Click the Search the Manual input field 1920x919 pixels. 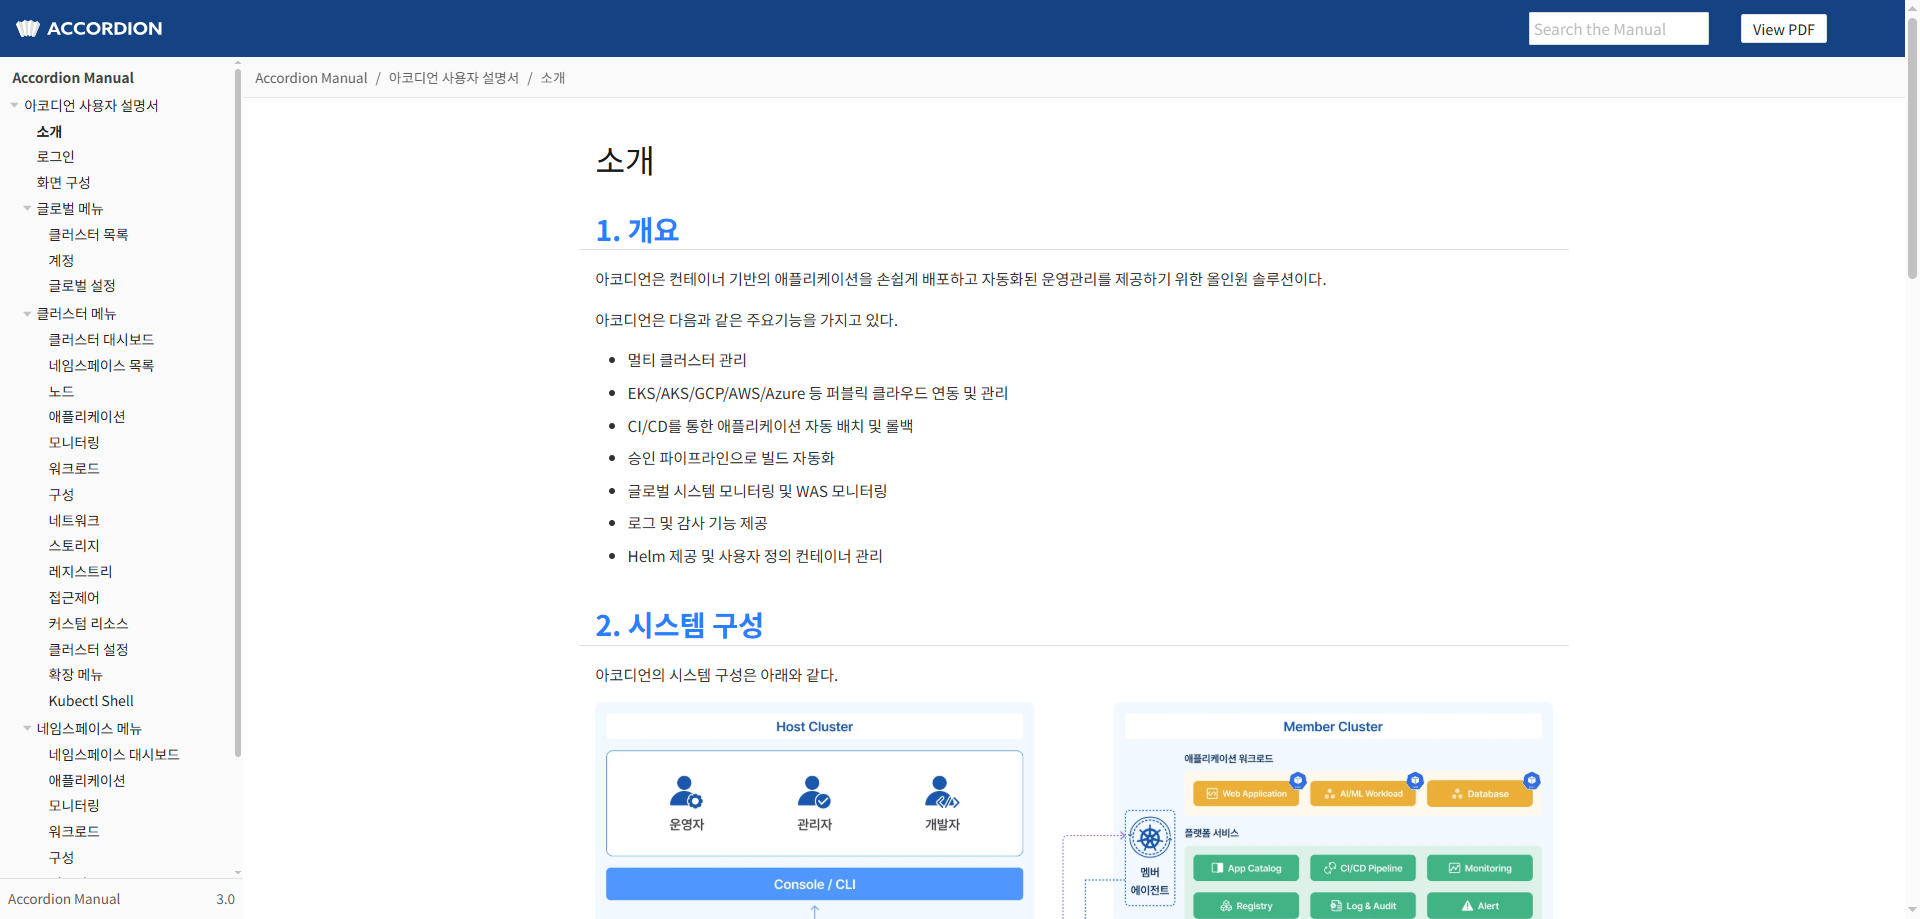tap(1618, 29)
